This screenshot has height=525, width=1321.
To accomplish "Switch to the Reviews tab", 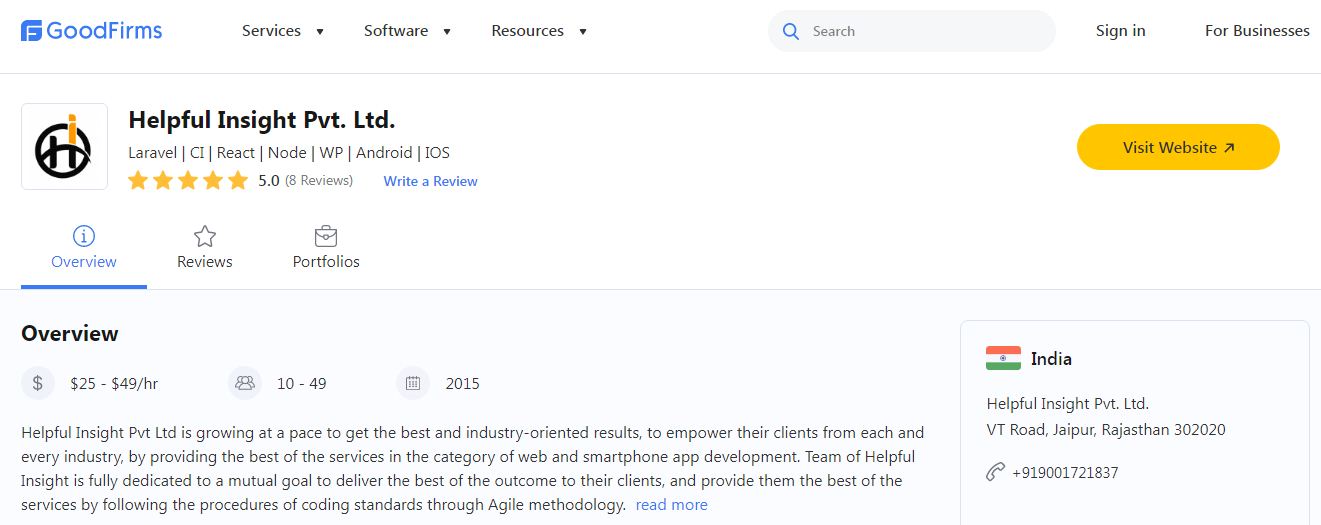I will pyautogui.click(x=205, y=261).
